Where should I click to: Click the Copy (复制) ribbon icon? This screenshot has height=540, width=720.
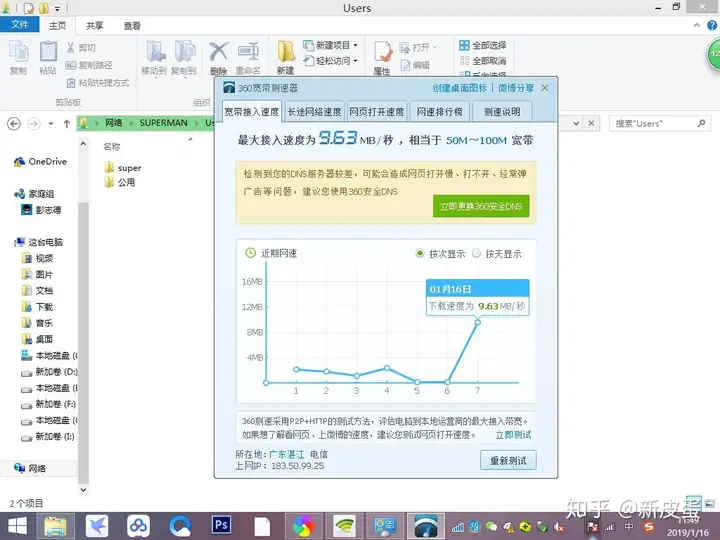[x=18, y=57]
